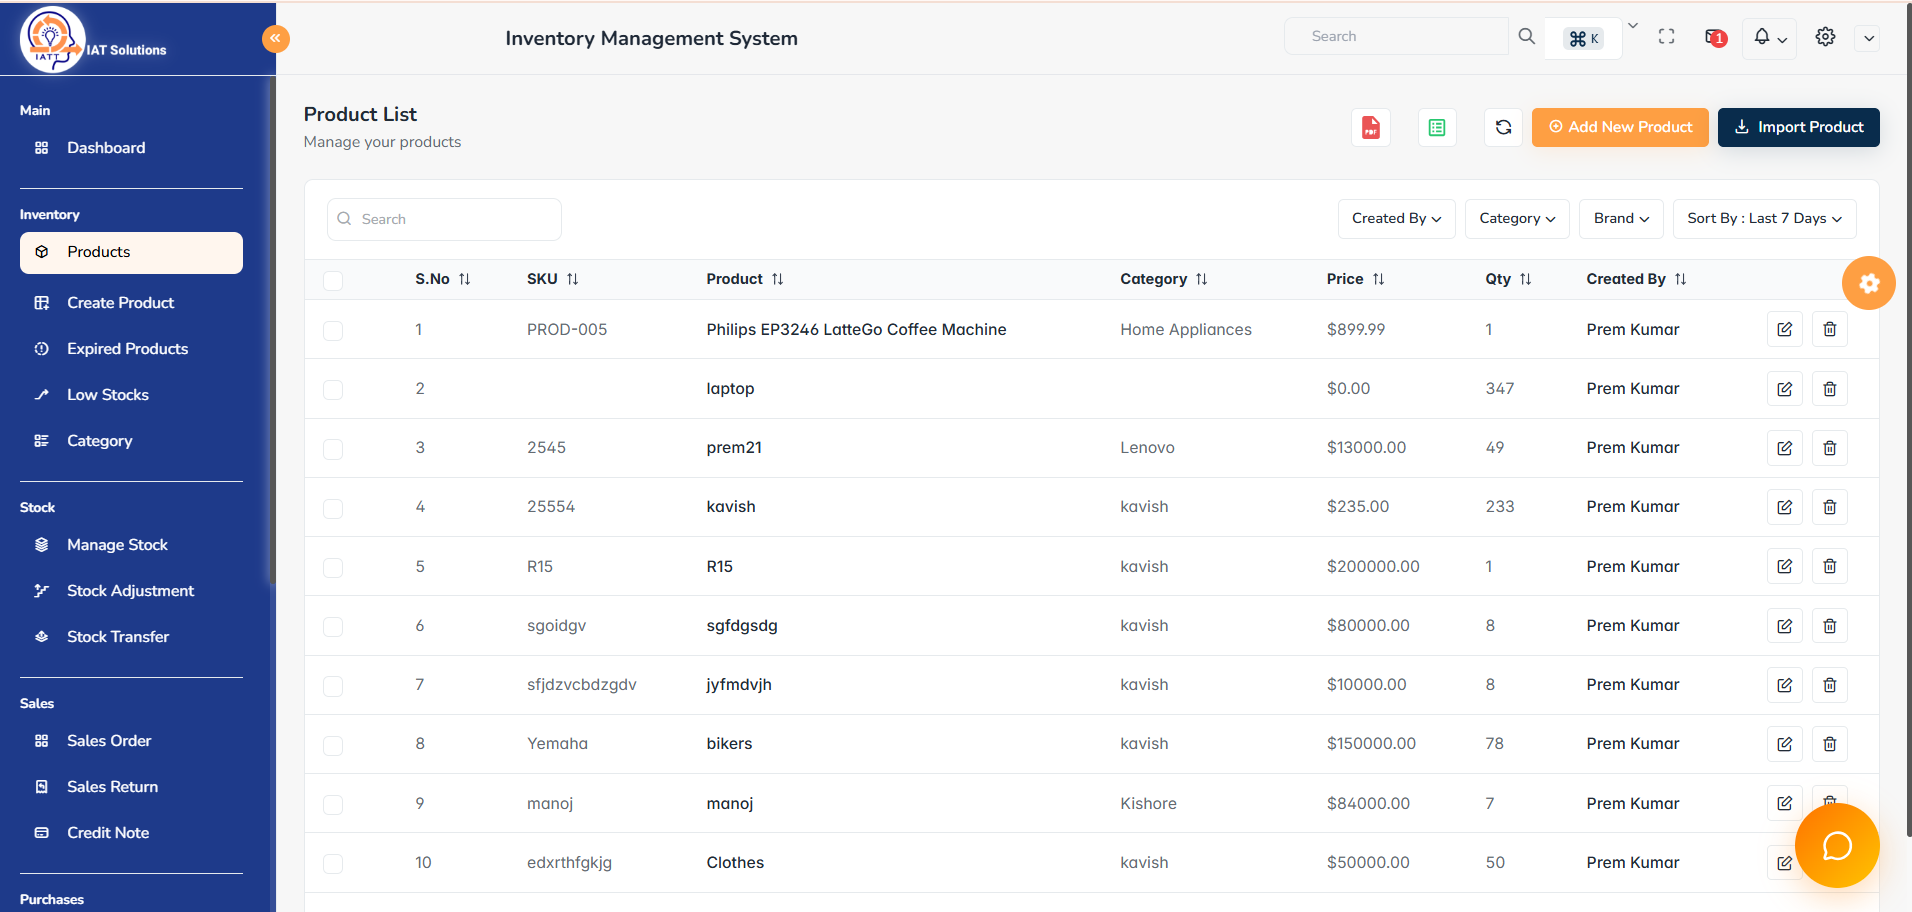Screen dimensions: 1912x912
Task: Click the top header Search field
Action: 1396,36
